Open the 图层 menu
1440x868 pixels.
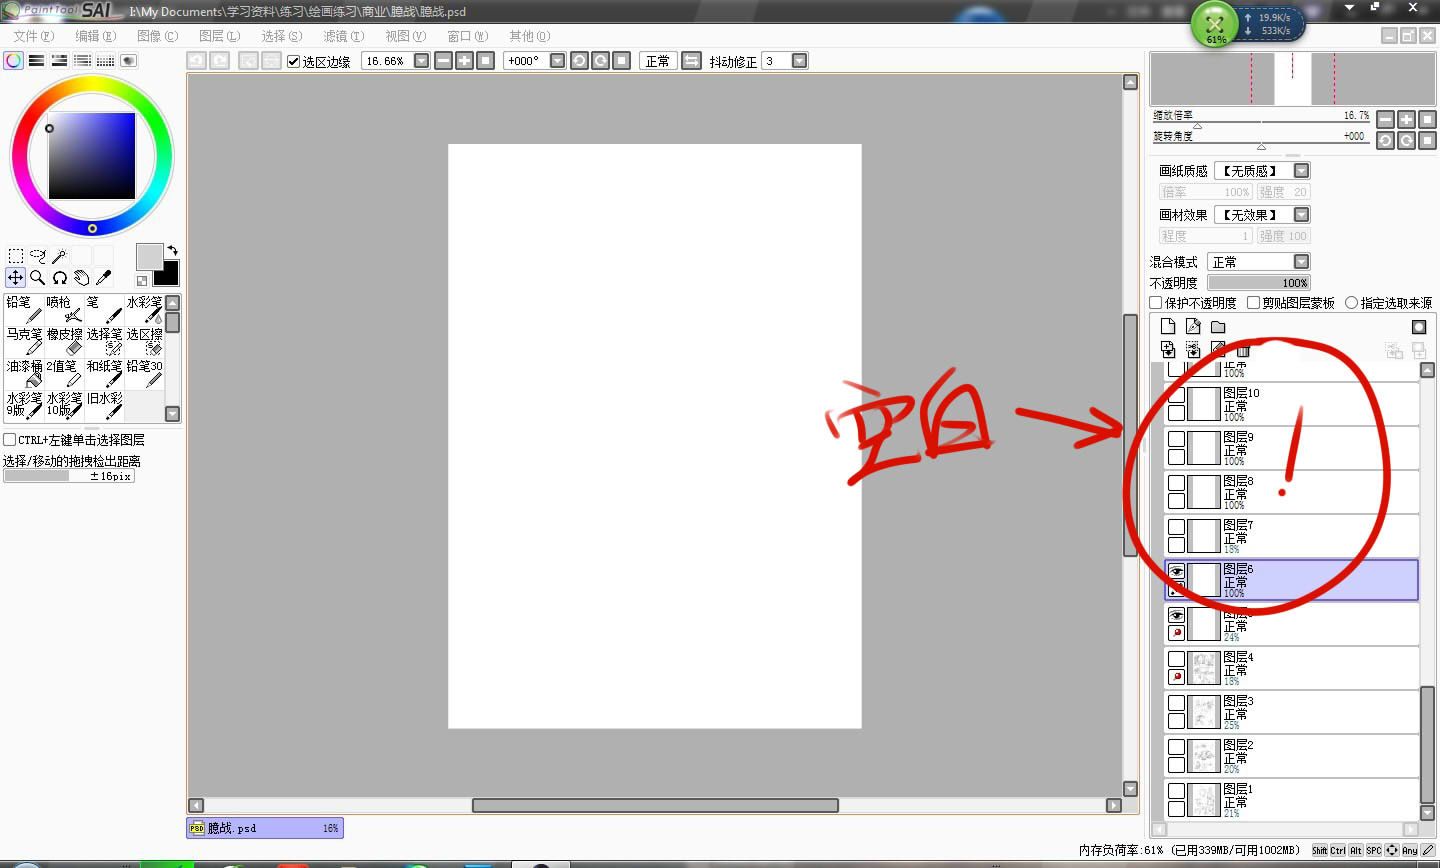(x=219, y=36)
